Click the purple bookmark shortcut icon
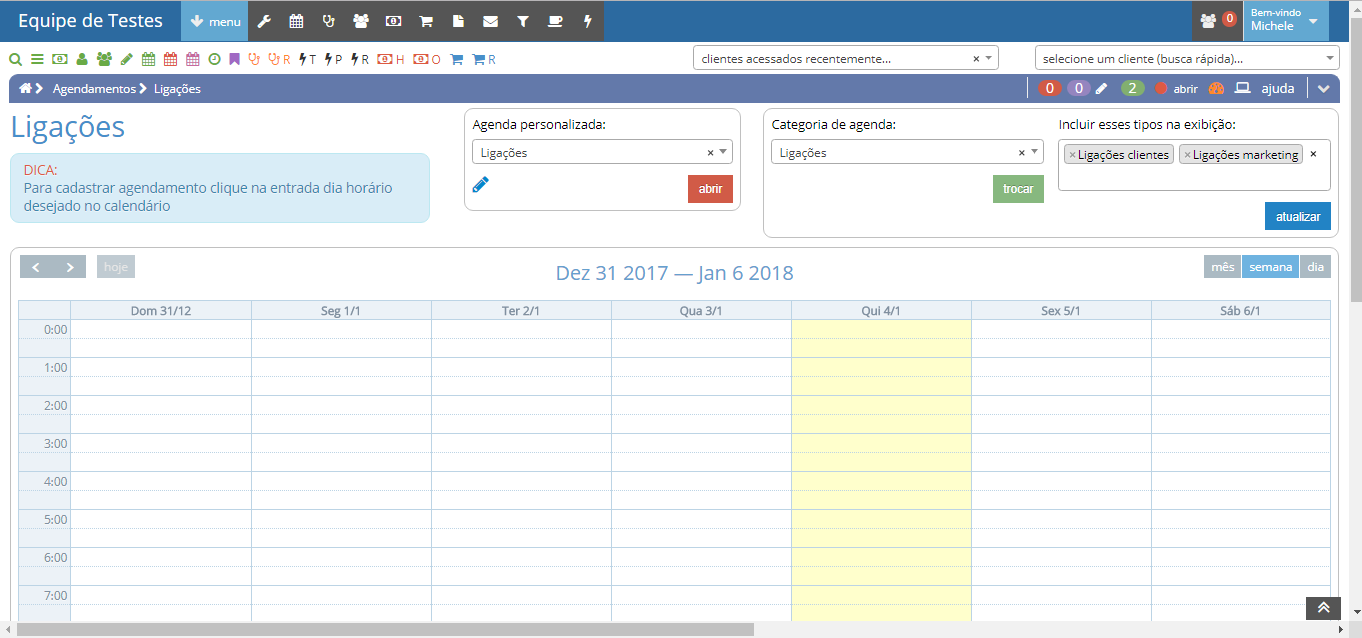The width and height of the screenshot is (1362, 638). point(234,59)
